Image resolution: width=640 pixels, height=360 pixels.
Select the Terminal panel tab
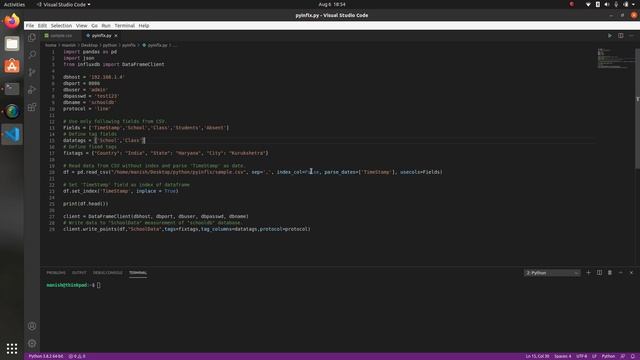tap(138, 273)
